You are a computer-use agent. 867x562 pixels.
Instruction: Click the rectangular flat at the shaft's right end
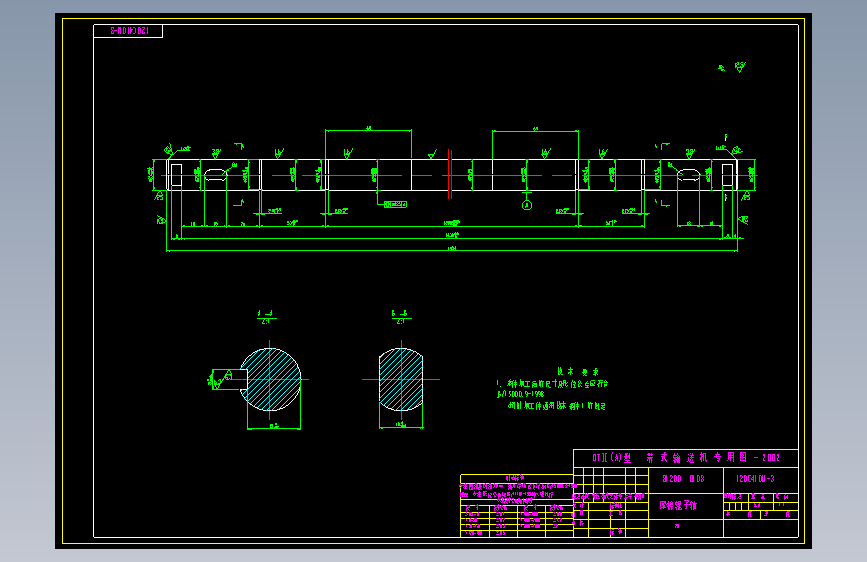[728, 175]
